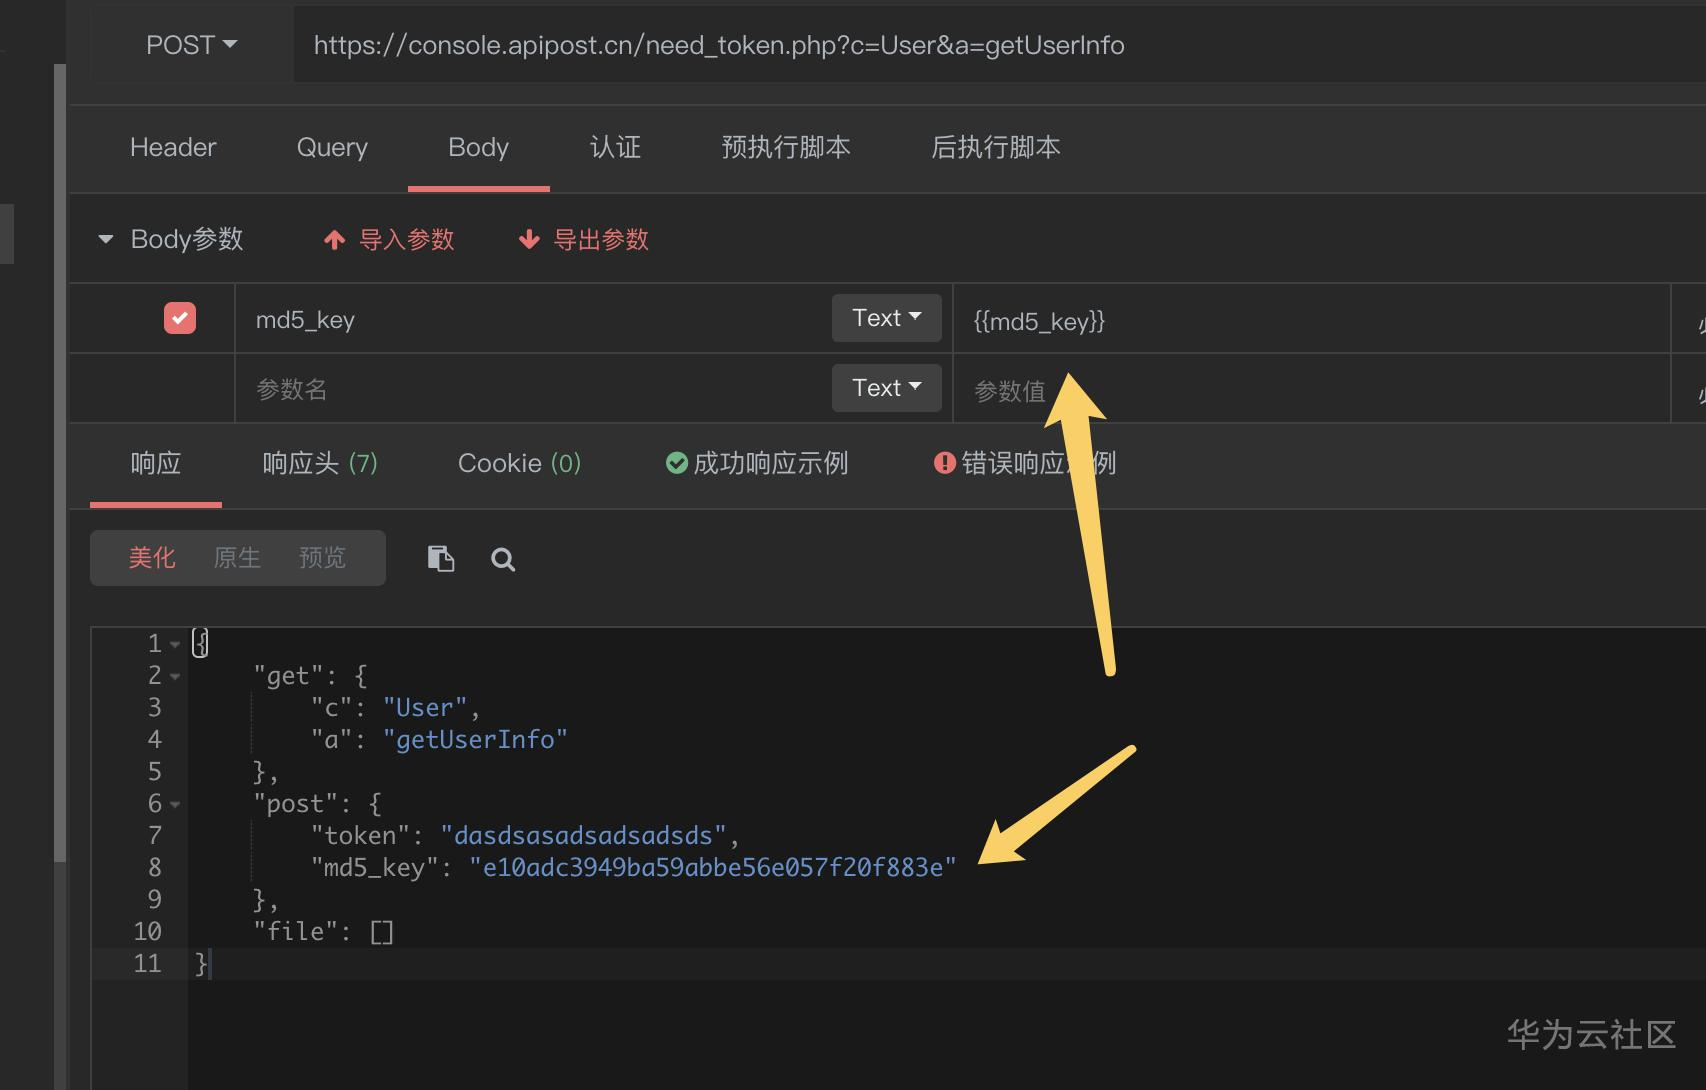Click the empty 参数名 input field
Image resolution: width=1706 pixels, height=1090 pixels.
(530, 389)
